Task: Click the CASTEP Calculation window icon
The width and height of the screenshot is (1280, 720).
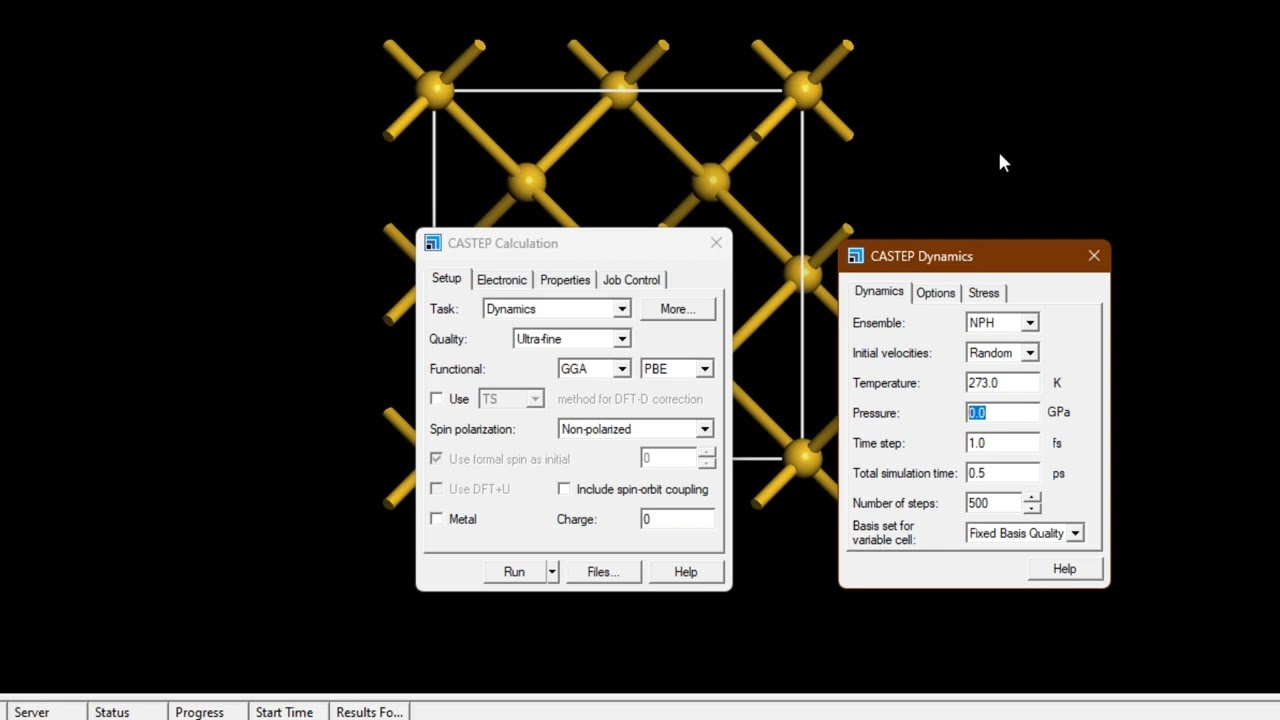Action: pyautogui.click(x=432, y=243)
